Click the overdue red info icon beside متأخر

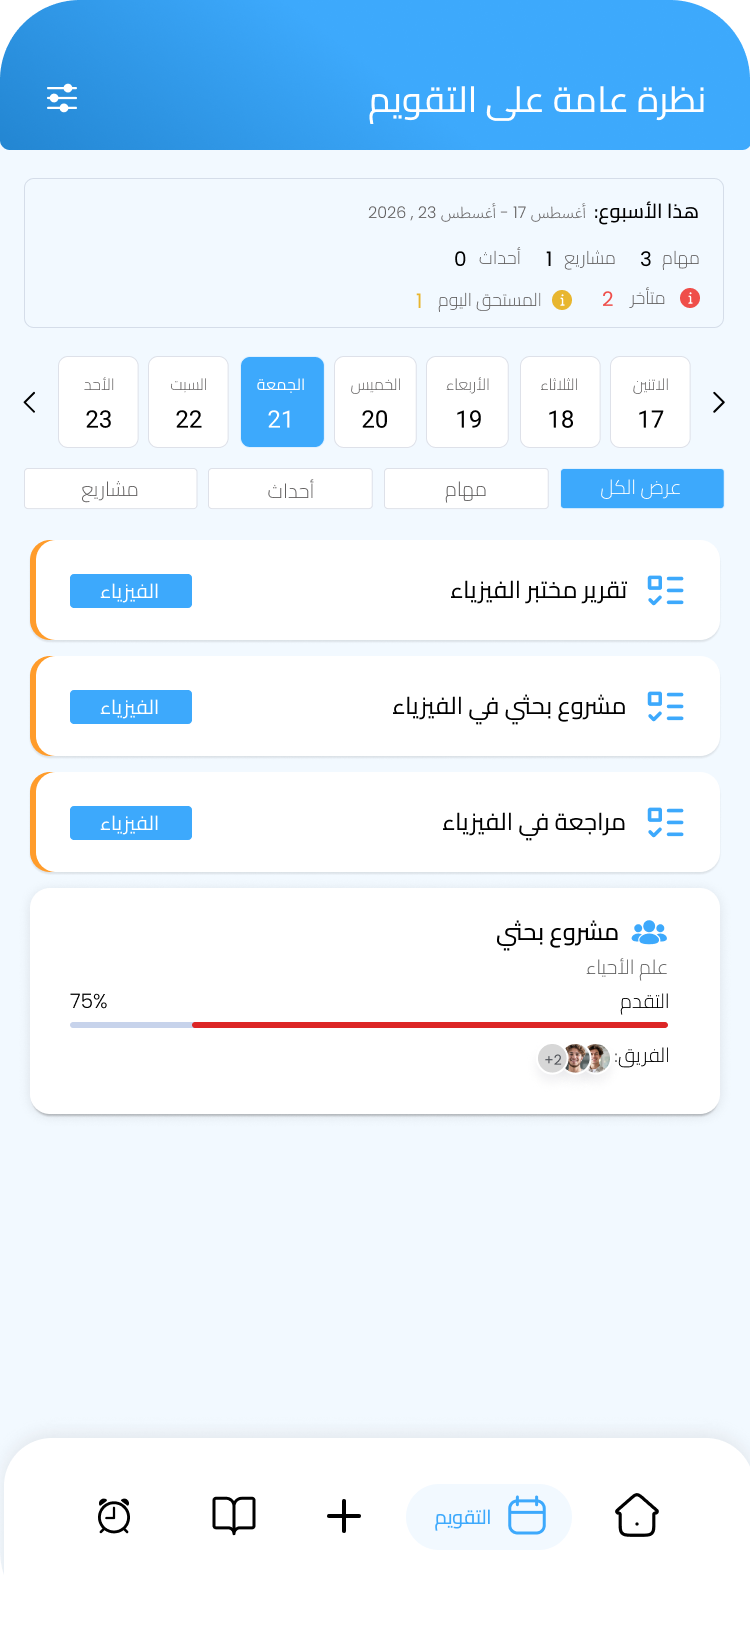click(x=689, y=298)
